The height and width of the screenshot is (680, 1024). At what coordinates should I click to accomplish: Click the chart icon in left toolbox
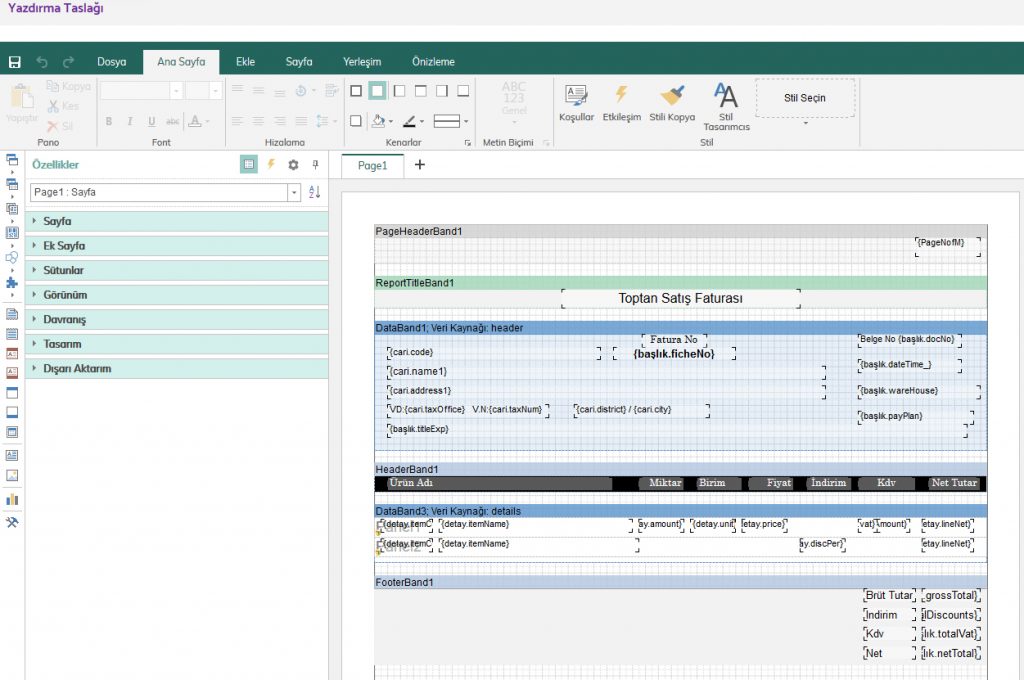pos(12,499)
